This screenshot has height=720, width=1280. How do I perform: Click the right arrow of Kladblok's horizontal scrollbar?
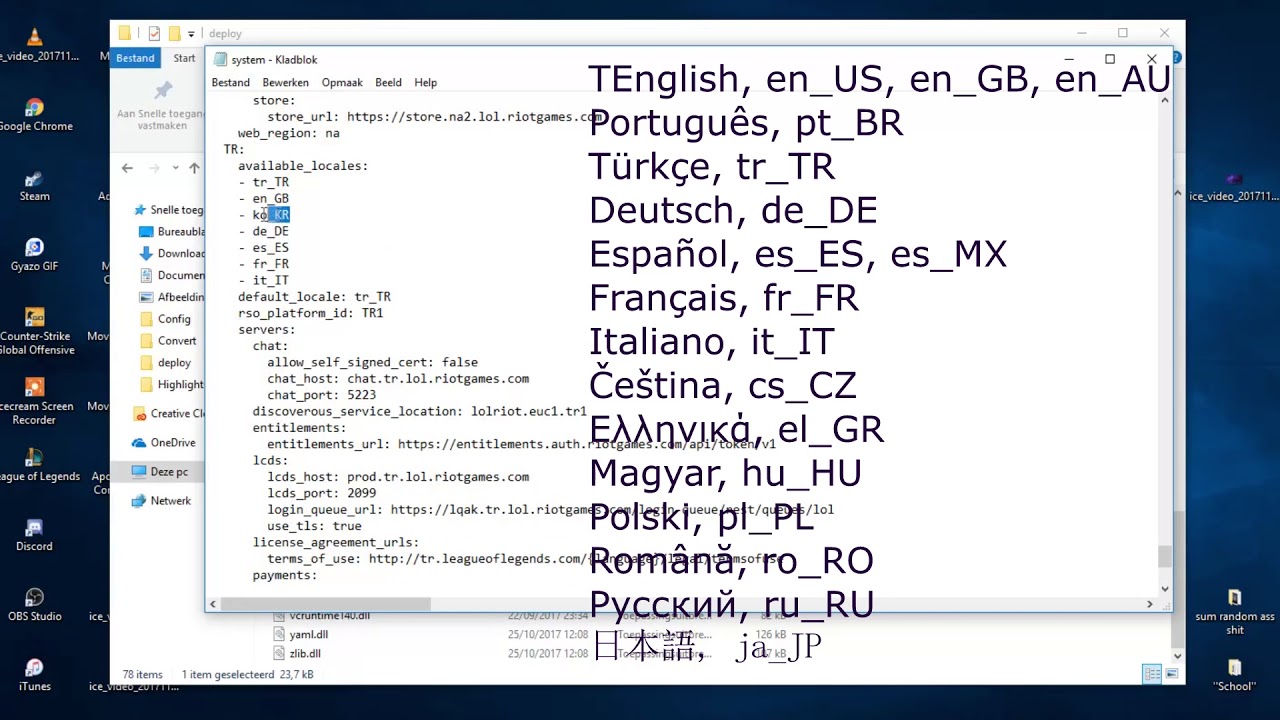click(x=1149, y=604)
